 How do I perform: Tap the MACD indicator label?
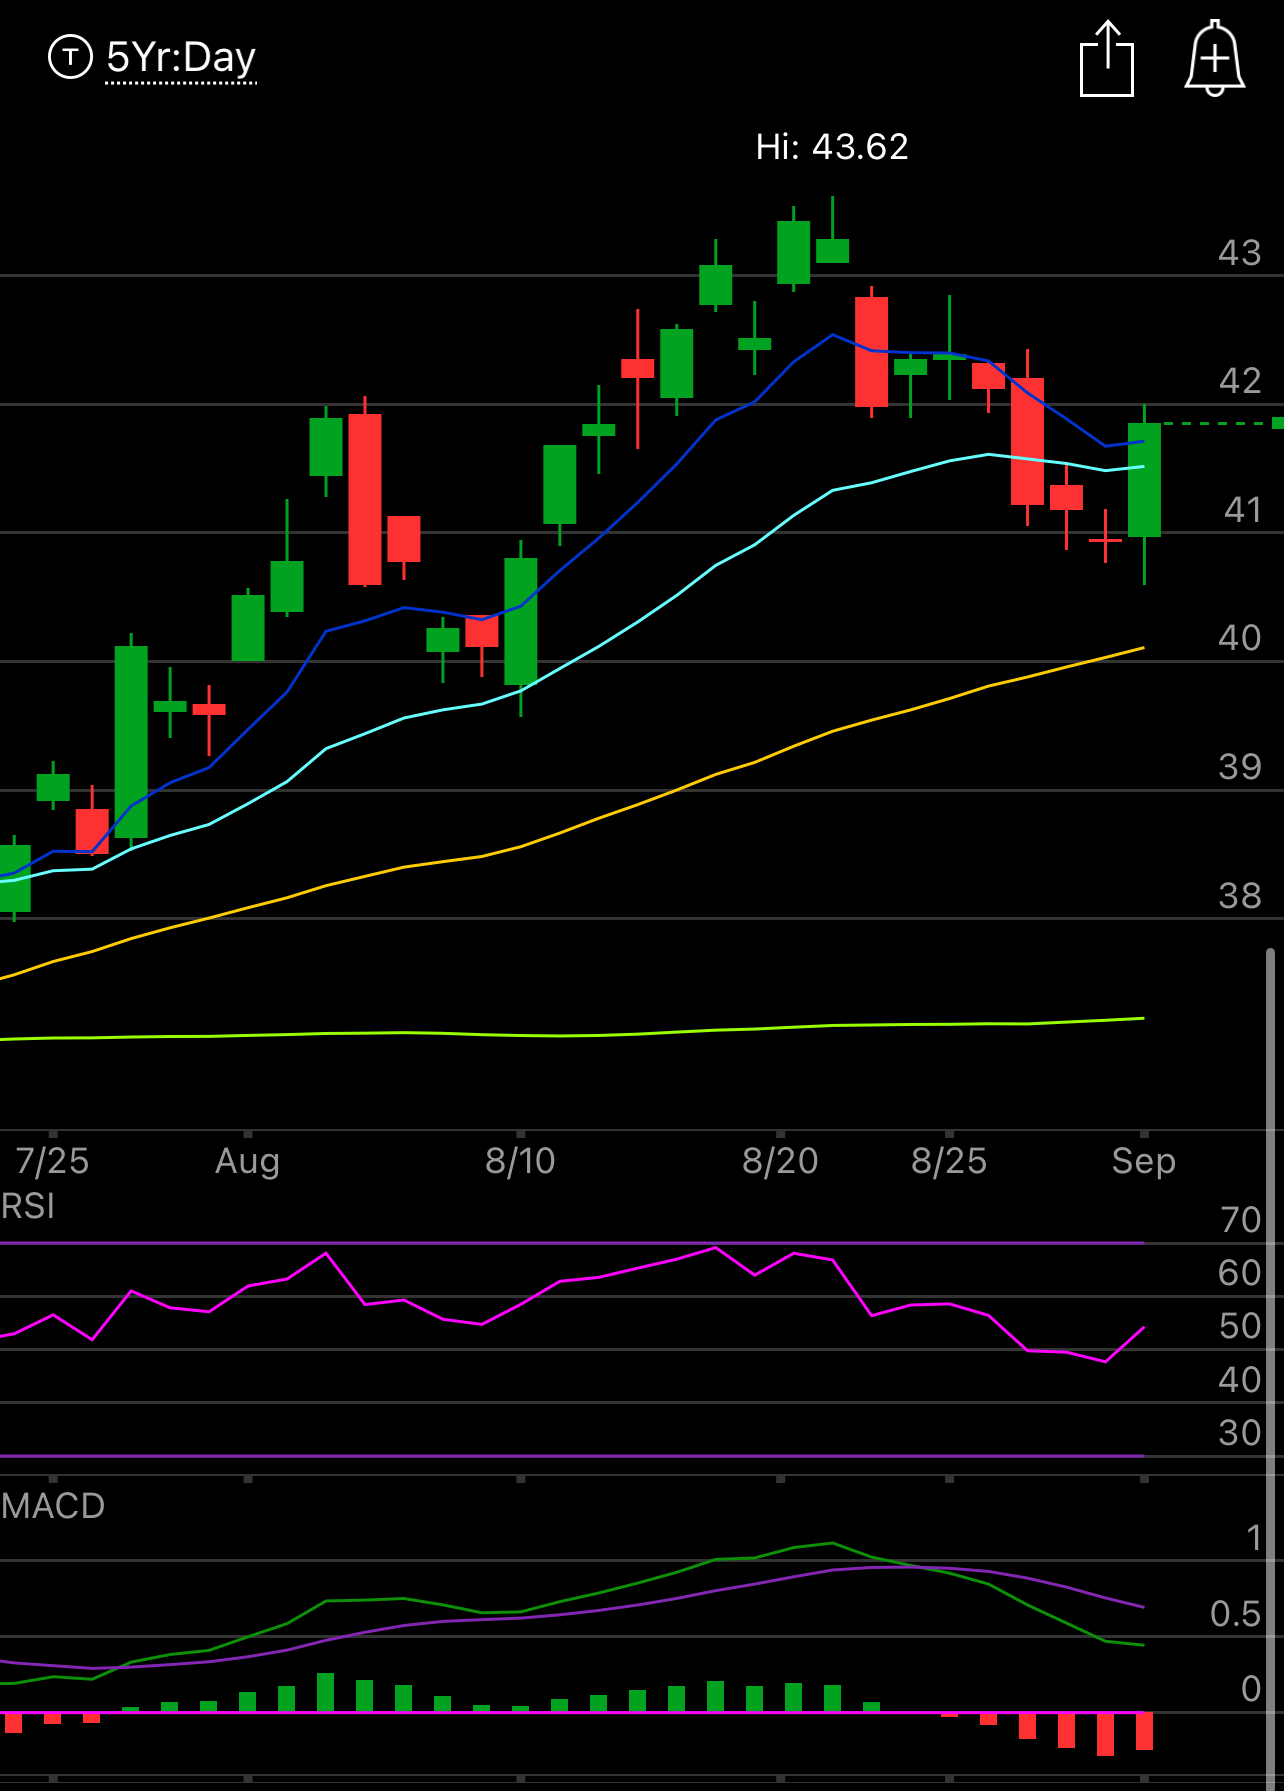click(x=53, y=1506)
